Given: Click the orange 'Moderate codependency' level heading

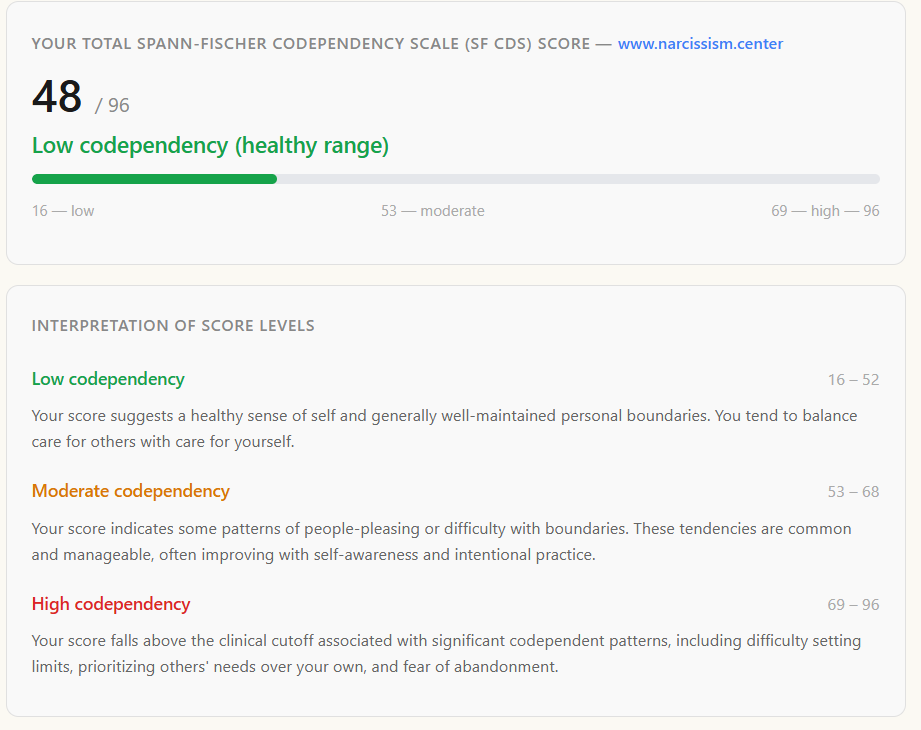Looking at the screenshot, I should [130, 492].
